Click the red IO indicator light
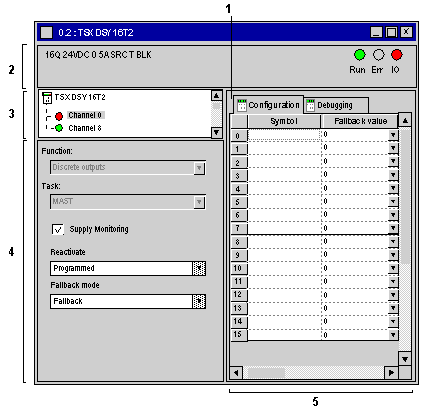Image resolution: width=440 pixels, height=410 pixels. click(396, 55)
